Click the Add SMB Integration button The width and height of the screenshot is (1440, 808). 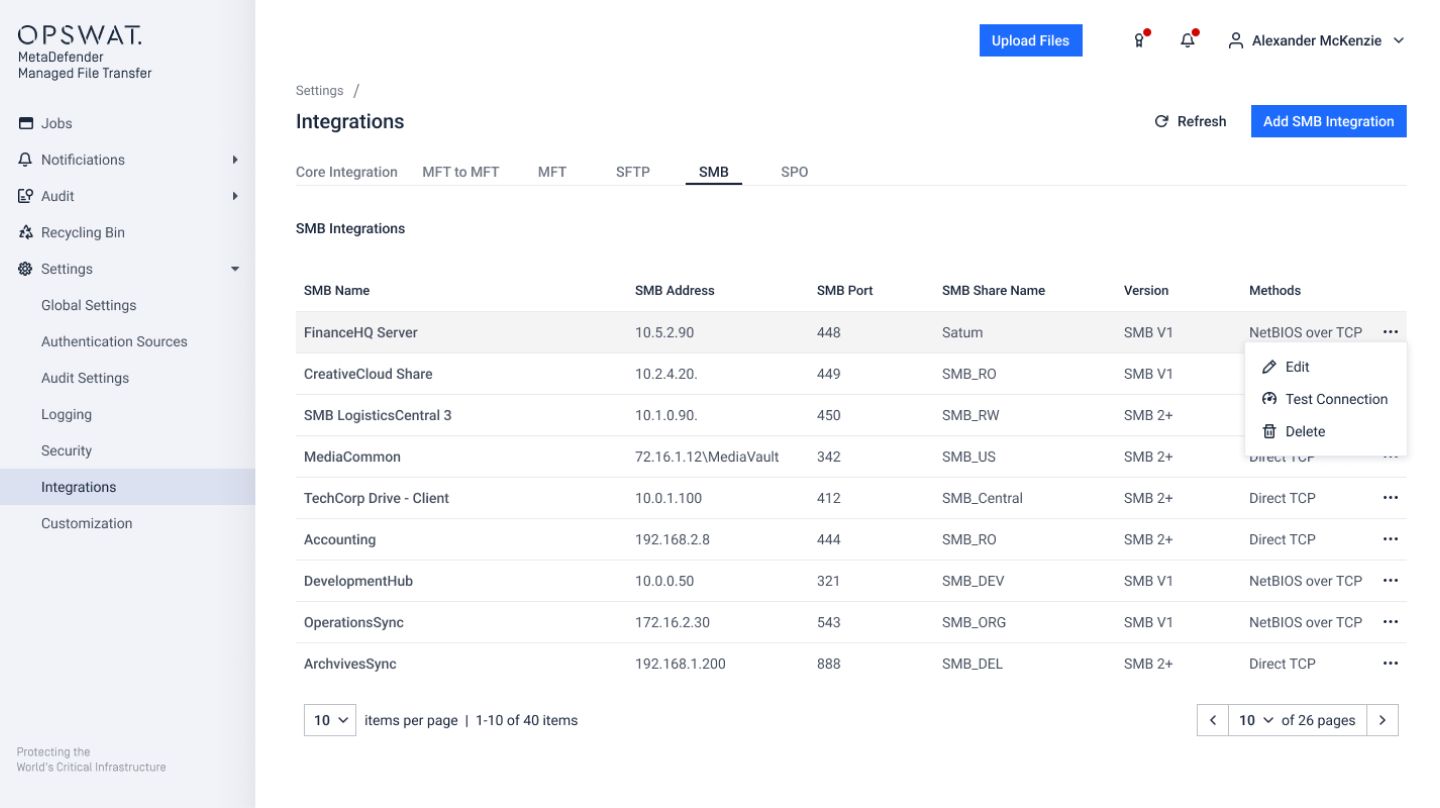pos(1328,121)
